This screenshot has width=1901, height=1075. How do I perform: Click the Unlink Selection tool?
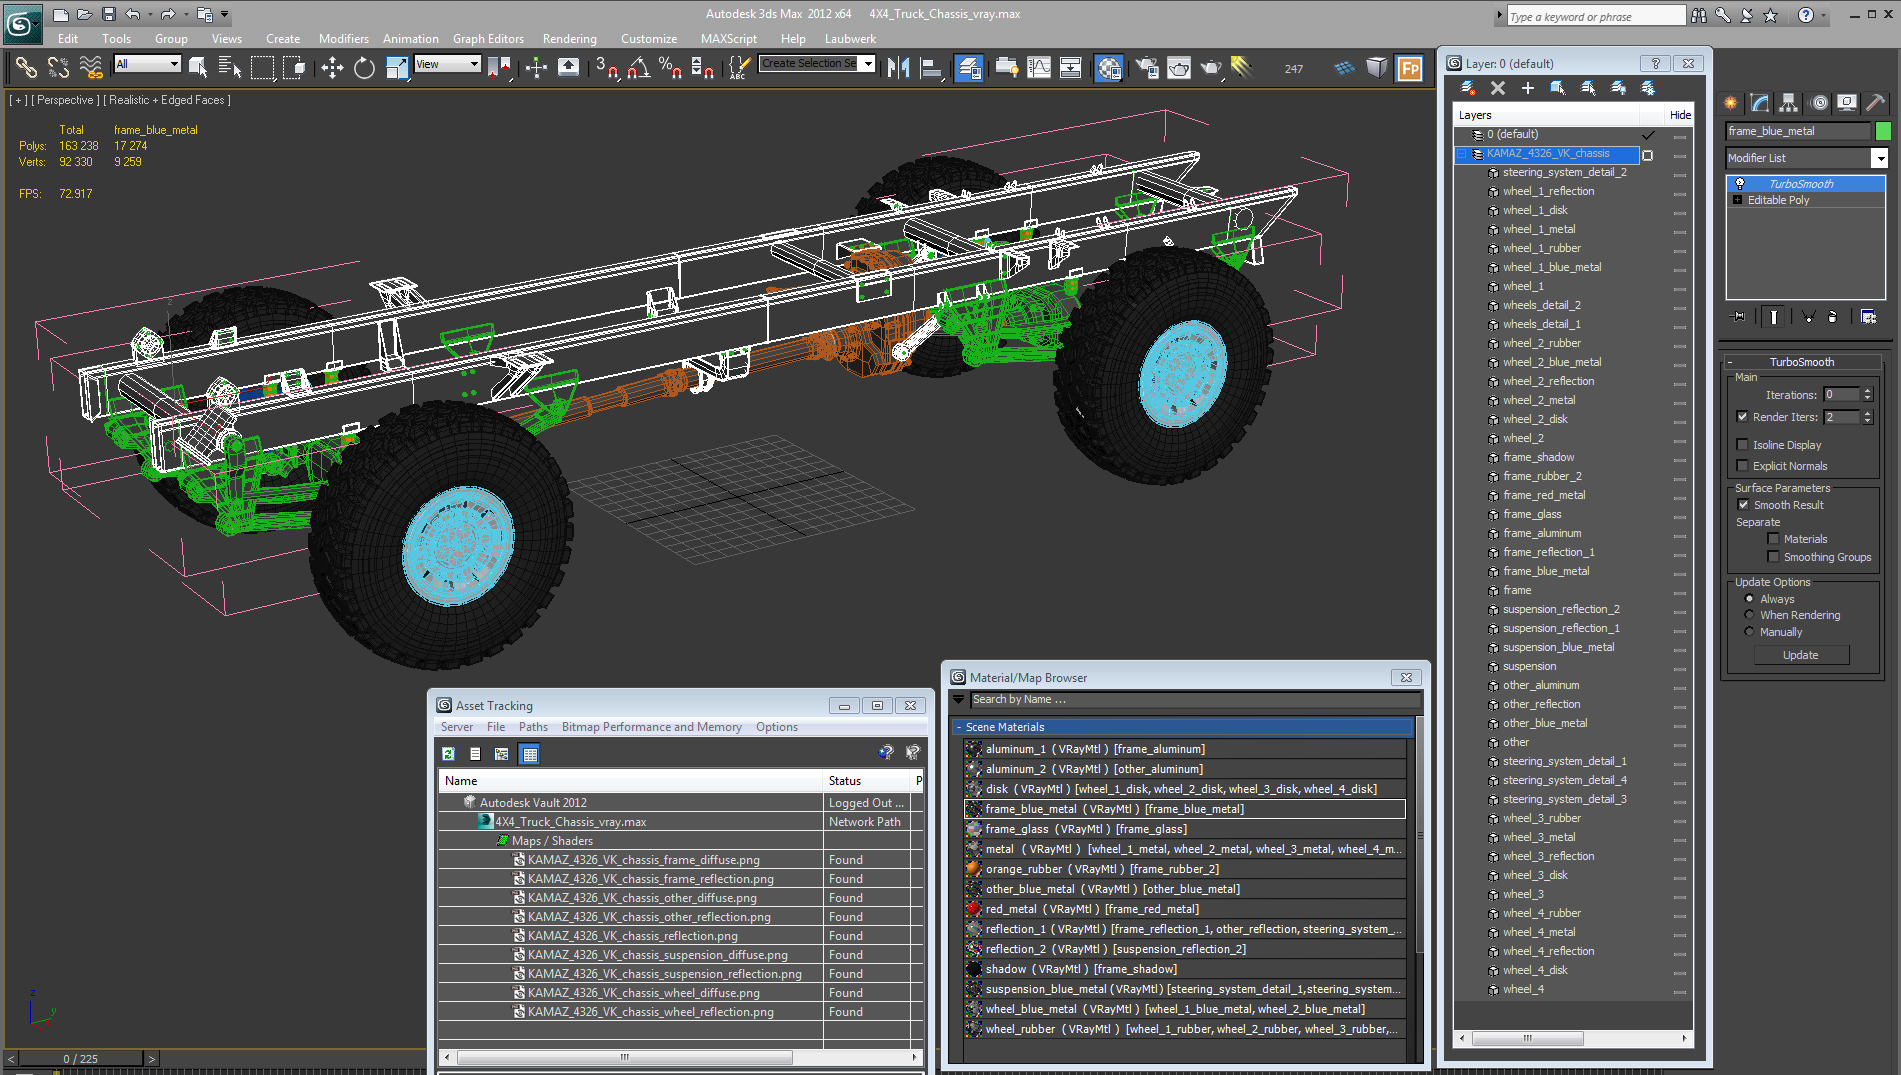click(x=59, y=67)
